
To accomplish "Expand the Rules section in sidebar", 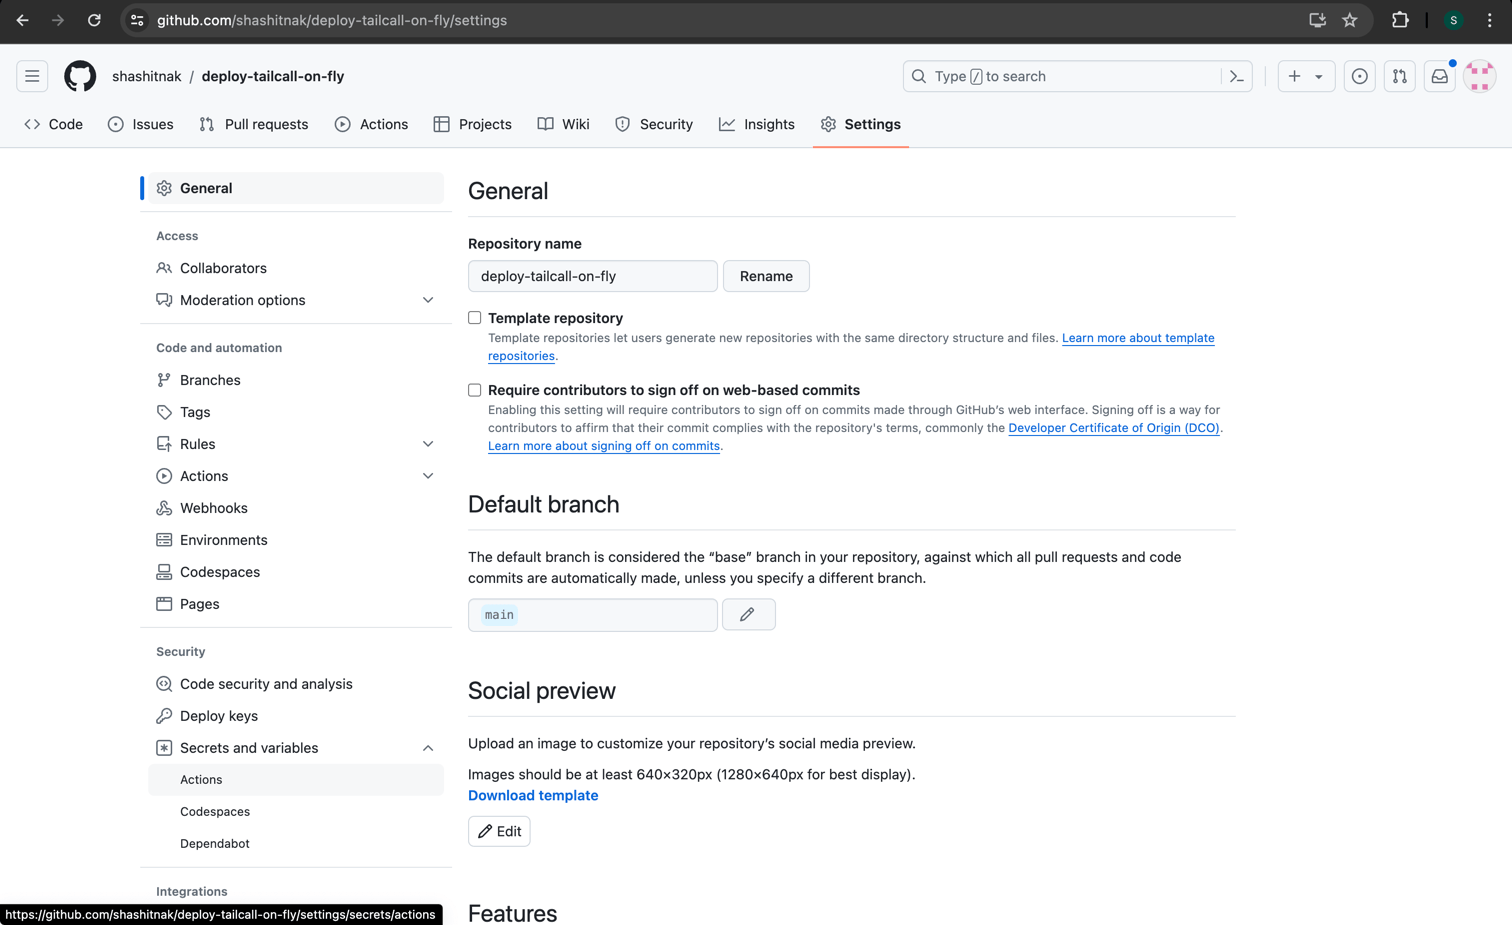I will 428,444.
